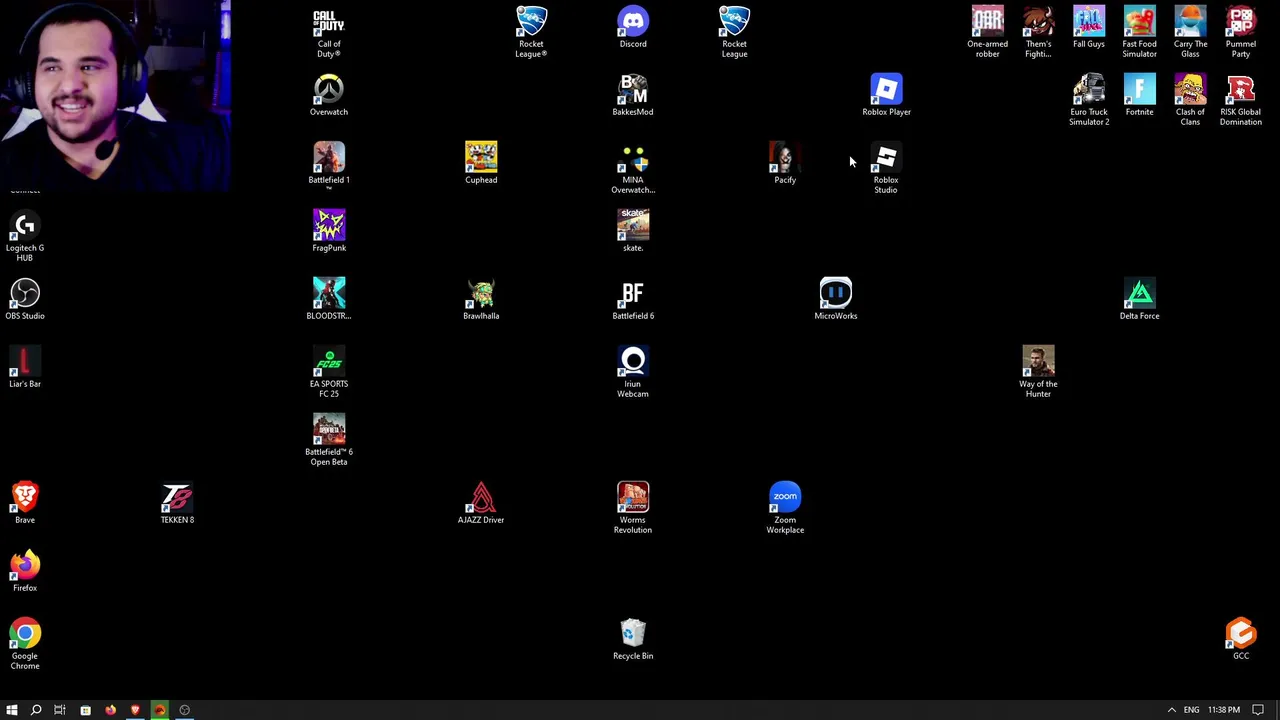Open the Rocket League shortcut right of Discord
Screen dimensions: 1280x720
coord(735,32)
